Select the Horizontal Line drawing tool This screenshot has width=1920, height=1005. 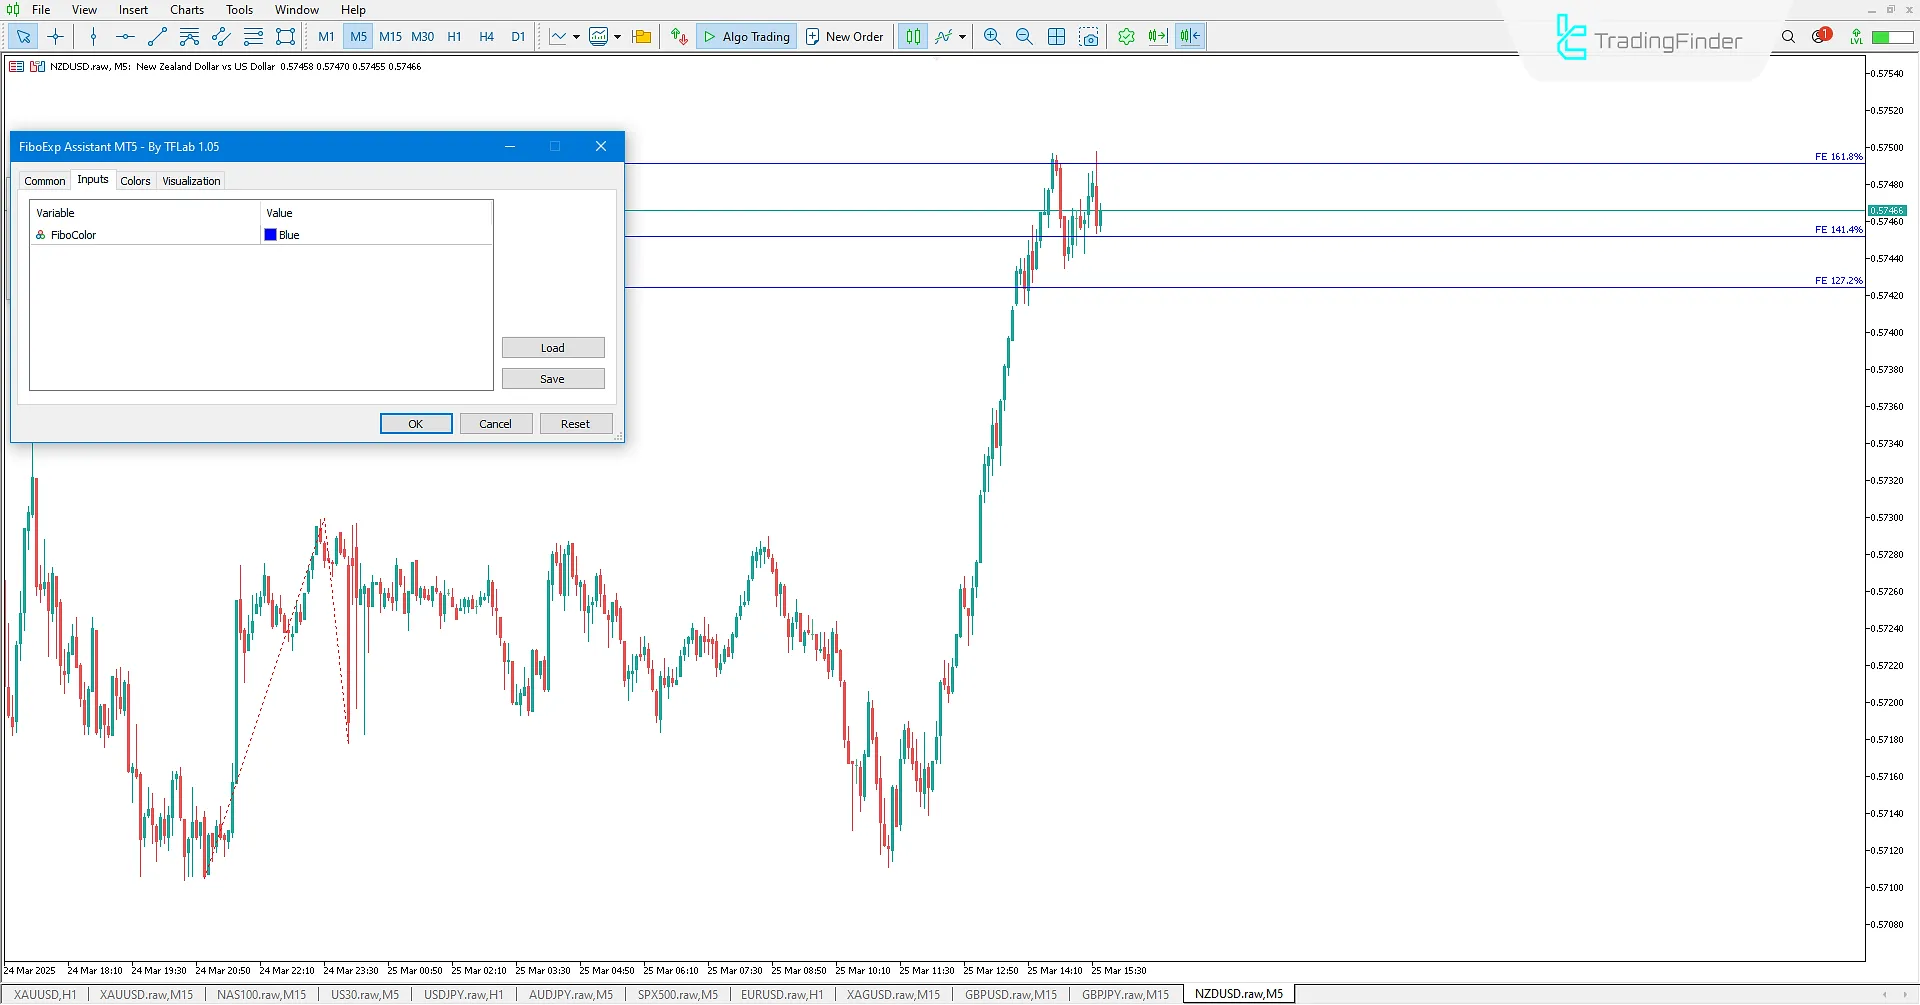click(x=125, y=36)
